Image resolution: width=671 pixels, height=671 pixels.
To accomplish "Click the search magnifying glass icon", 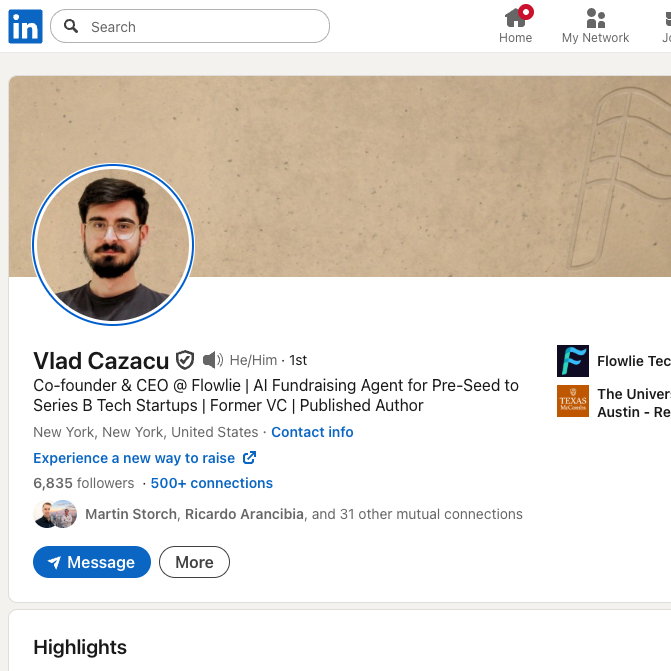I will point(71,27).
